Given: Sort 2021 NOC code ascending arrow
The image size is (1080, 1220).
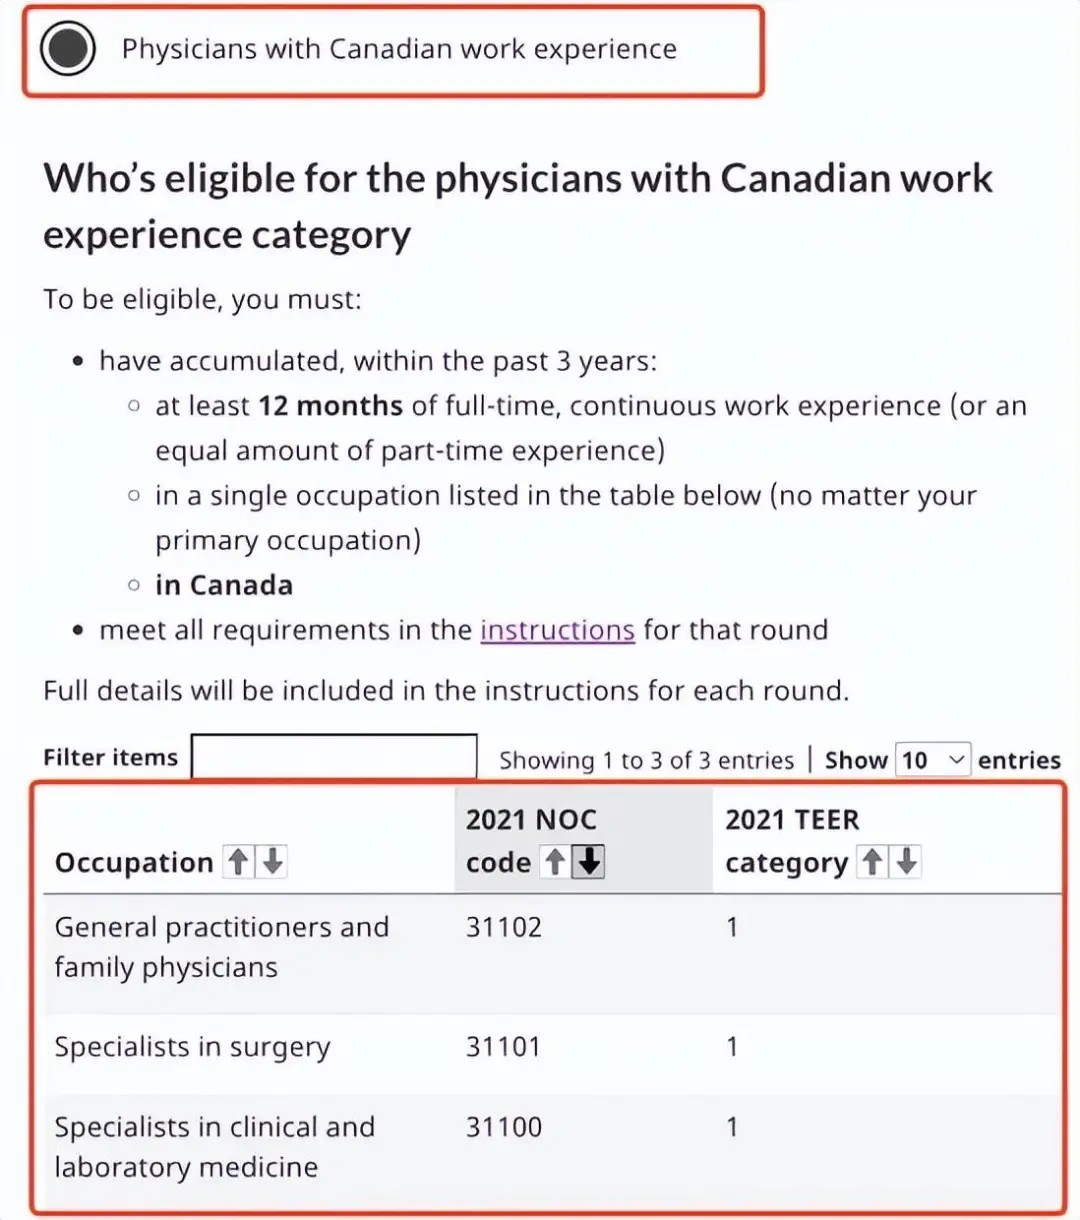Looking at the screenshot, I should (x=555, y=861).
